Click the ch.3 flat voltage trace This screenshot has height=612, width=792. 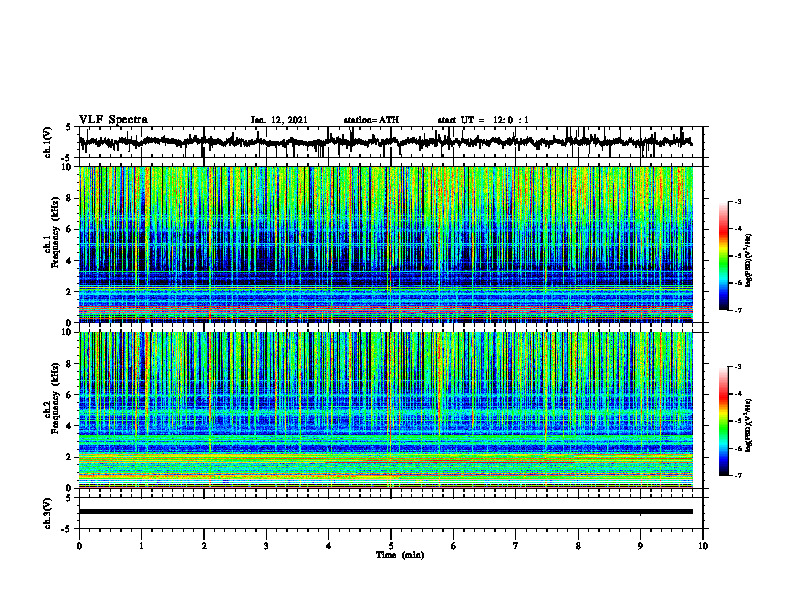point(386,512)
